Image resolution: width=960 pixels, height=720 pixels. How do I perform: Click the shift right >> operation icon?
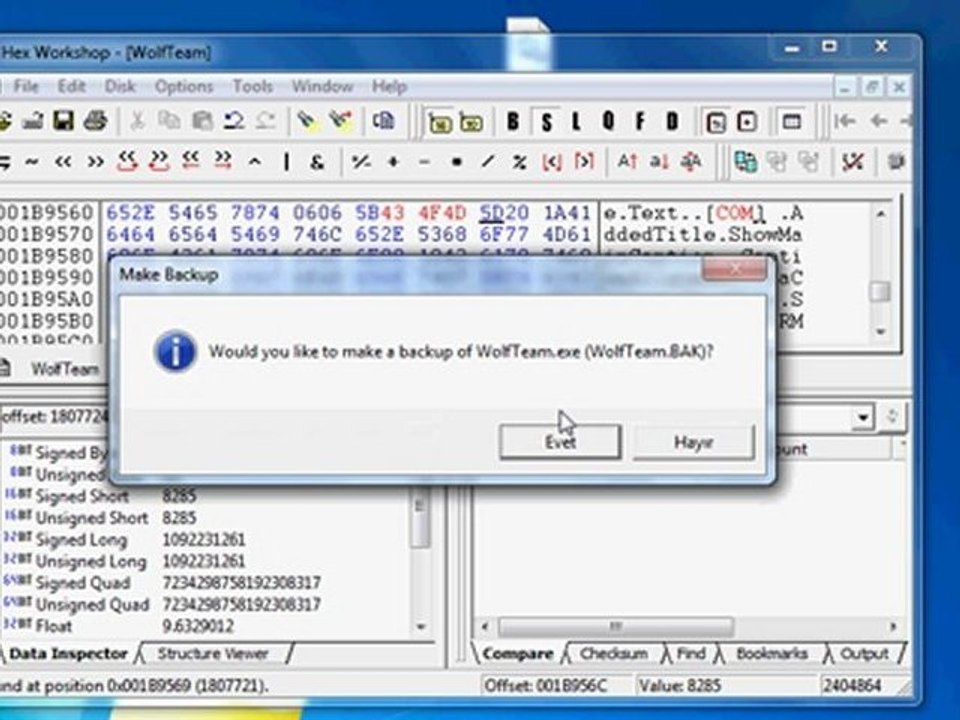(96, 162)
